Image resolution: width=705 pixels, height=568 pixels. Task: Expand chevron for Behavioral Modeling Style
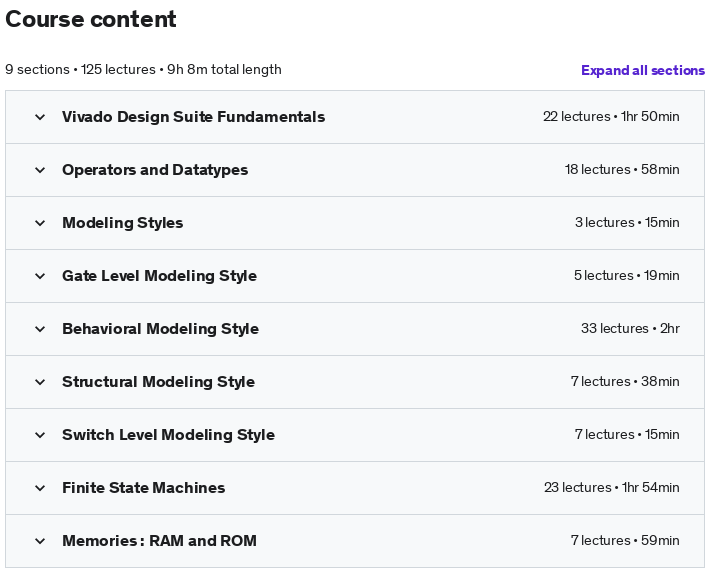(40, 329)
